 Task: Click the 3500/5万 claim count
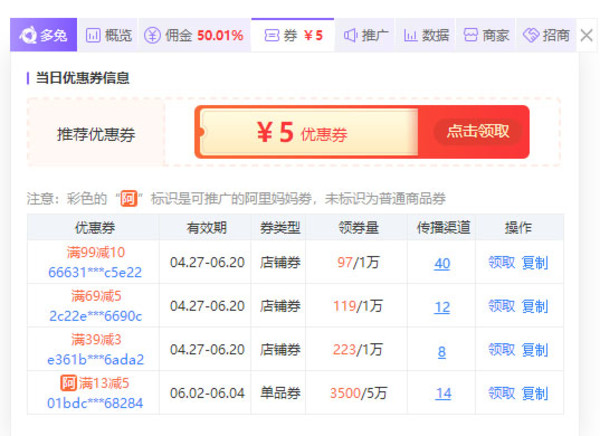359,394
